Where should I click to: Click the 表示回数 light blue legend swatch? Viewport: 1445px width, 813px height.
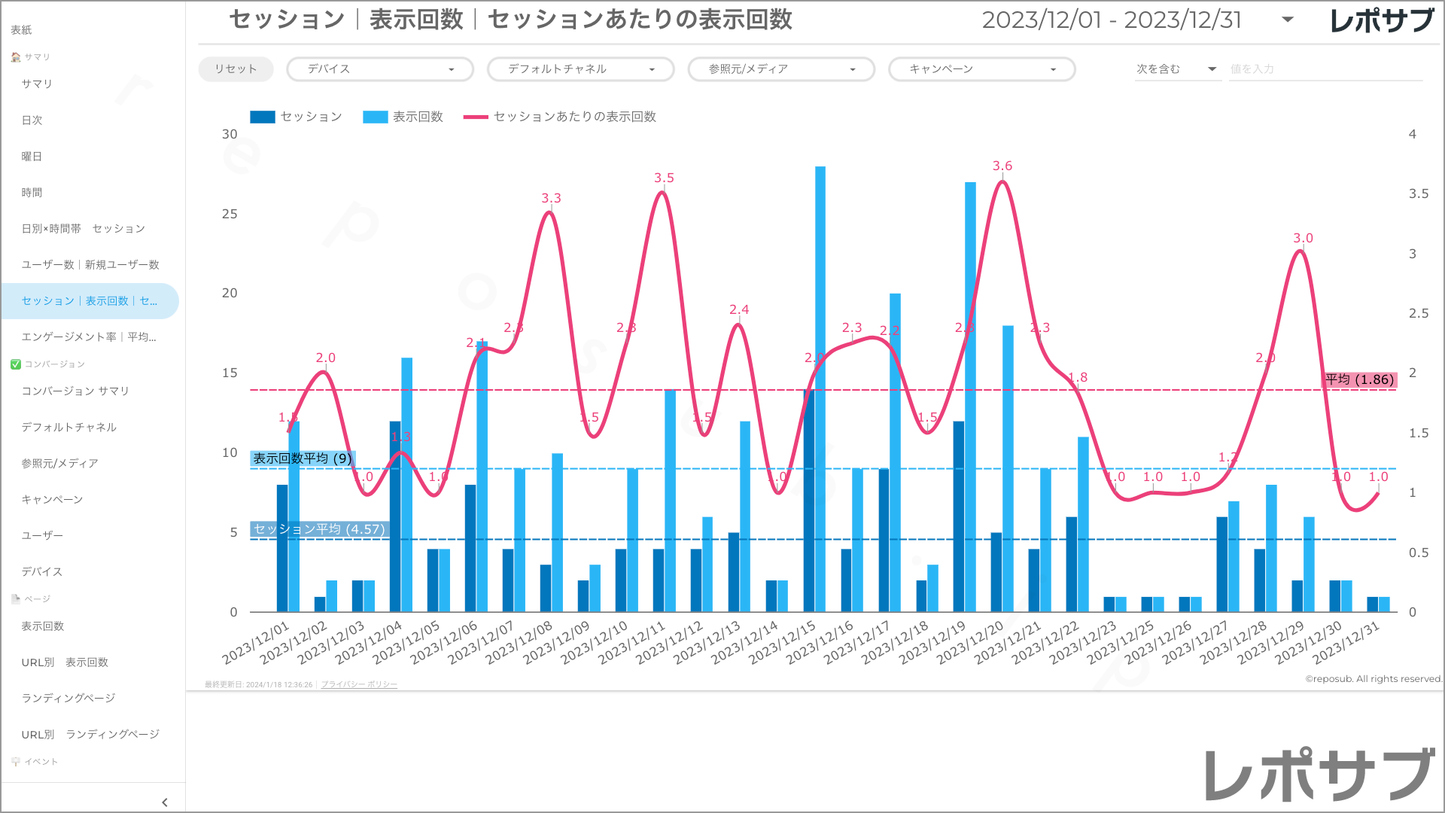[x=375, y=117]
